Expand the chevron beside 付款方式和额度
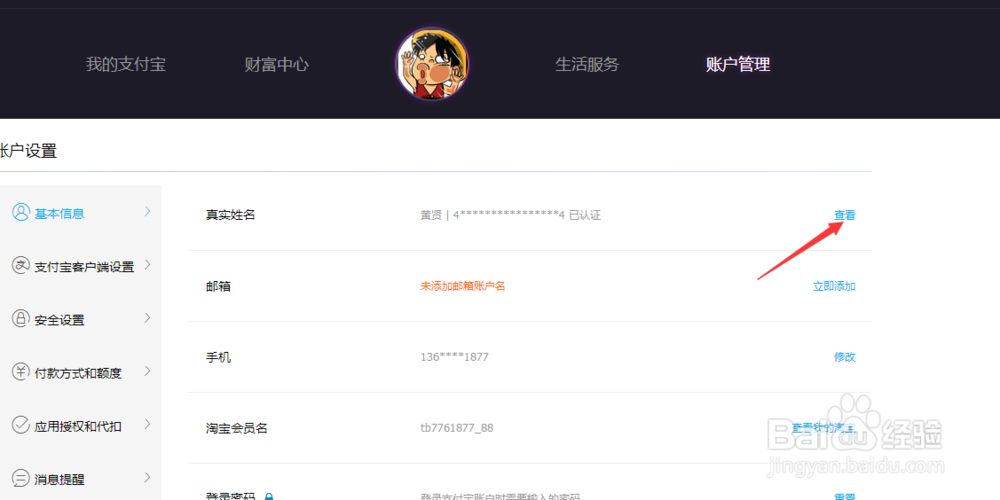This screenshot has width=1000, height=500. coord(148,371)
